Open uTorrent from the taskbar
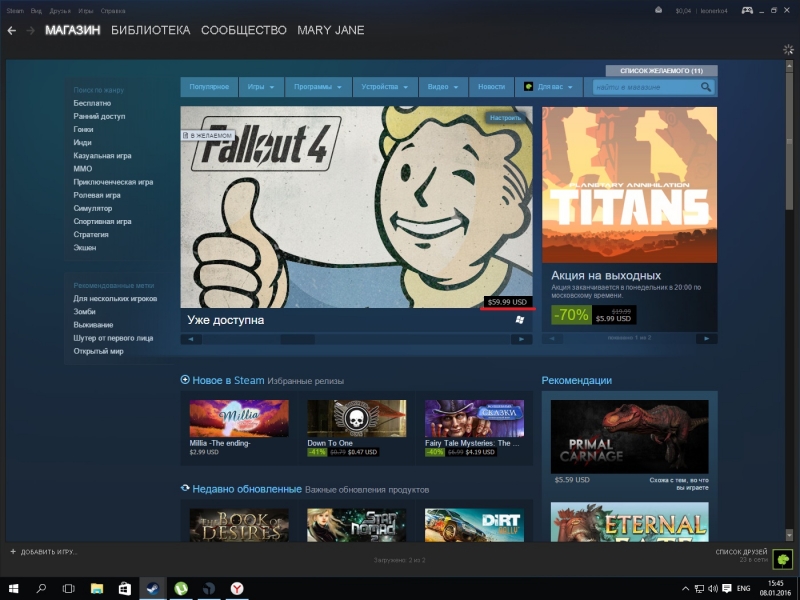Image resolution: width=800 pixels, height=600 pixels. point(181,589)
